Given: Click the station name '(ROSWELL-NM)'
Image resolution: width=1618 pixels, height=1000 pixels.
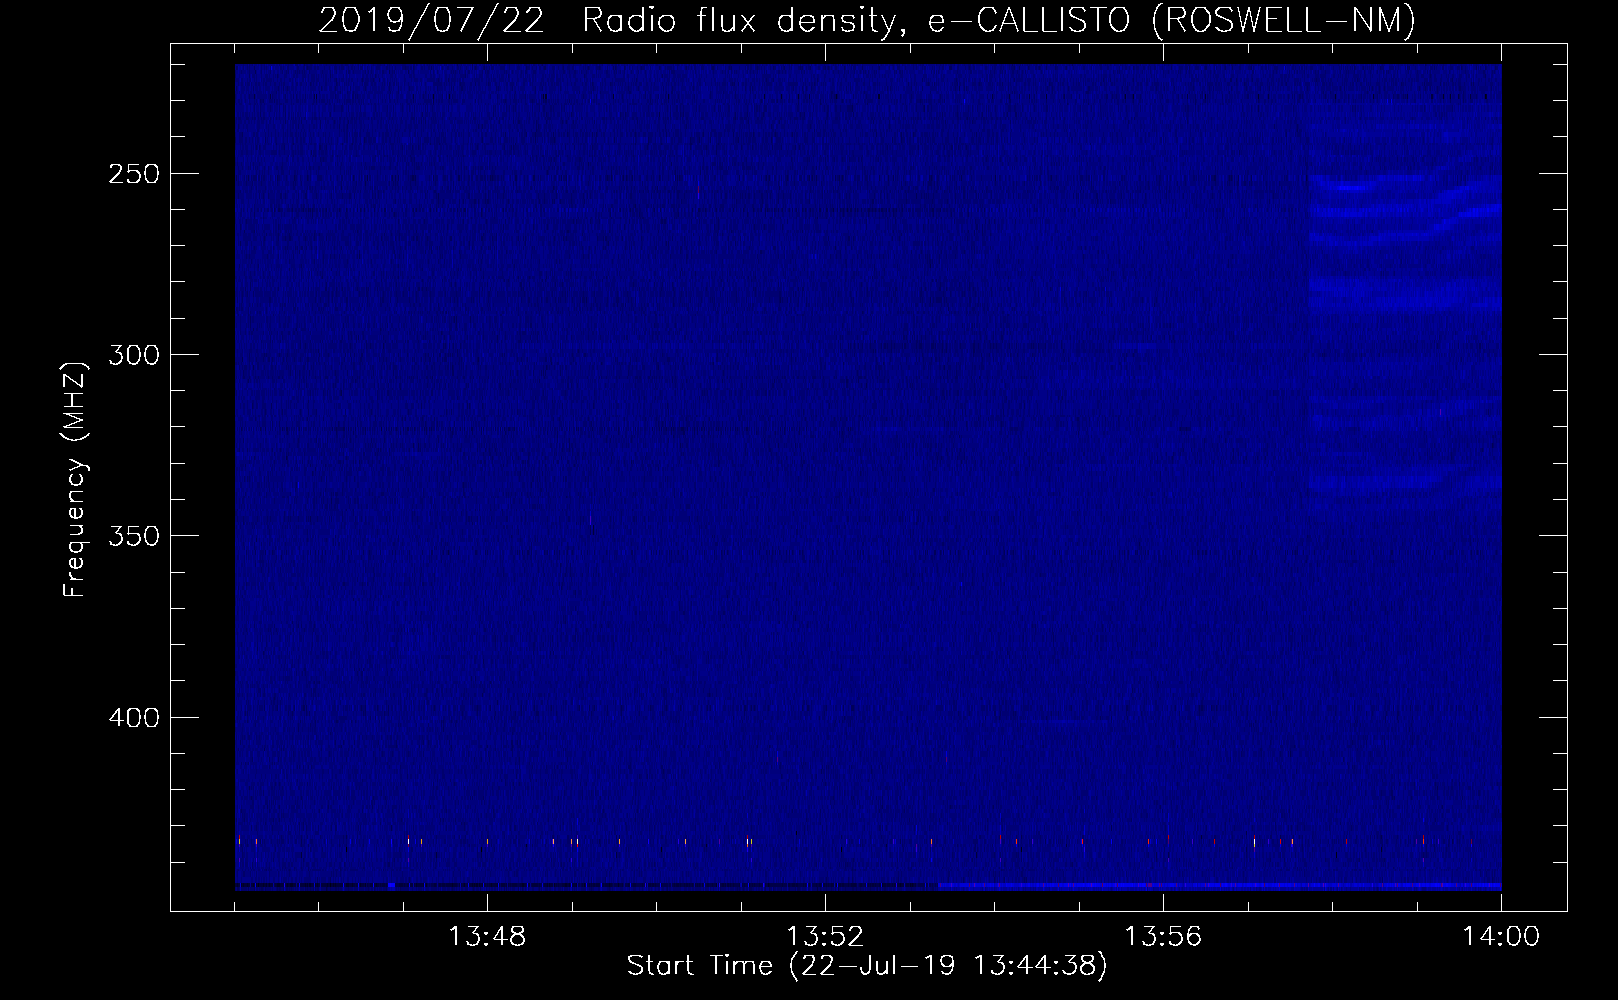Looking at the screenshot, I should pyautogui.click(x=1284, y=21).
